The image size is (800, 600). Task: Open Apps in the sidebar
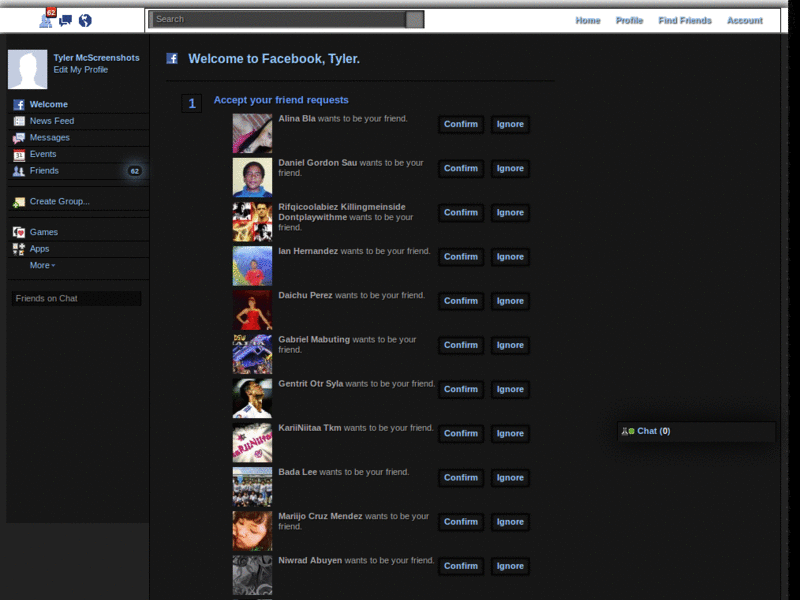click(39, 249)
